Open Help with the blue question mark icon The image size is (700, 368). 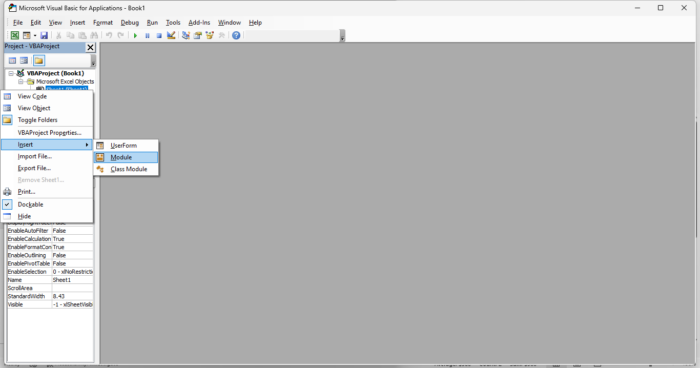236,35
